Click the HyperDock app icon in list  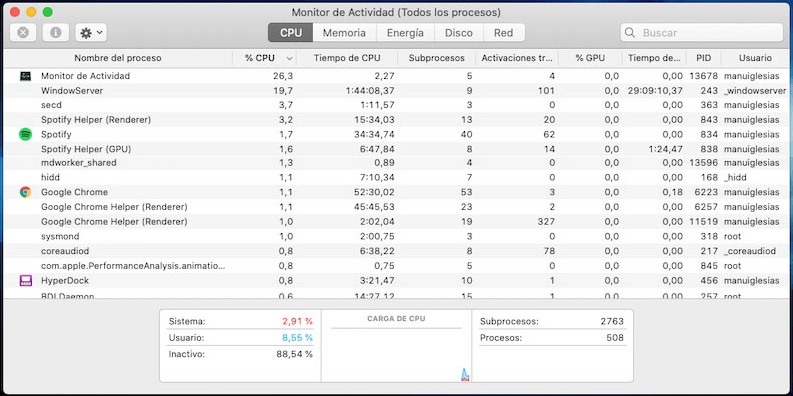point(25,281)
